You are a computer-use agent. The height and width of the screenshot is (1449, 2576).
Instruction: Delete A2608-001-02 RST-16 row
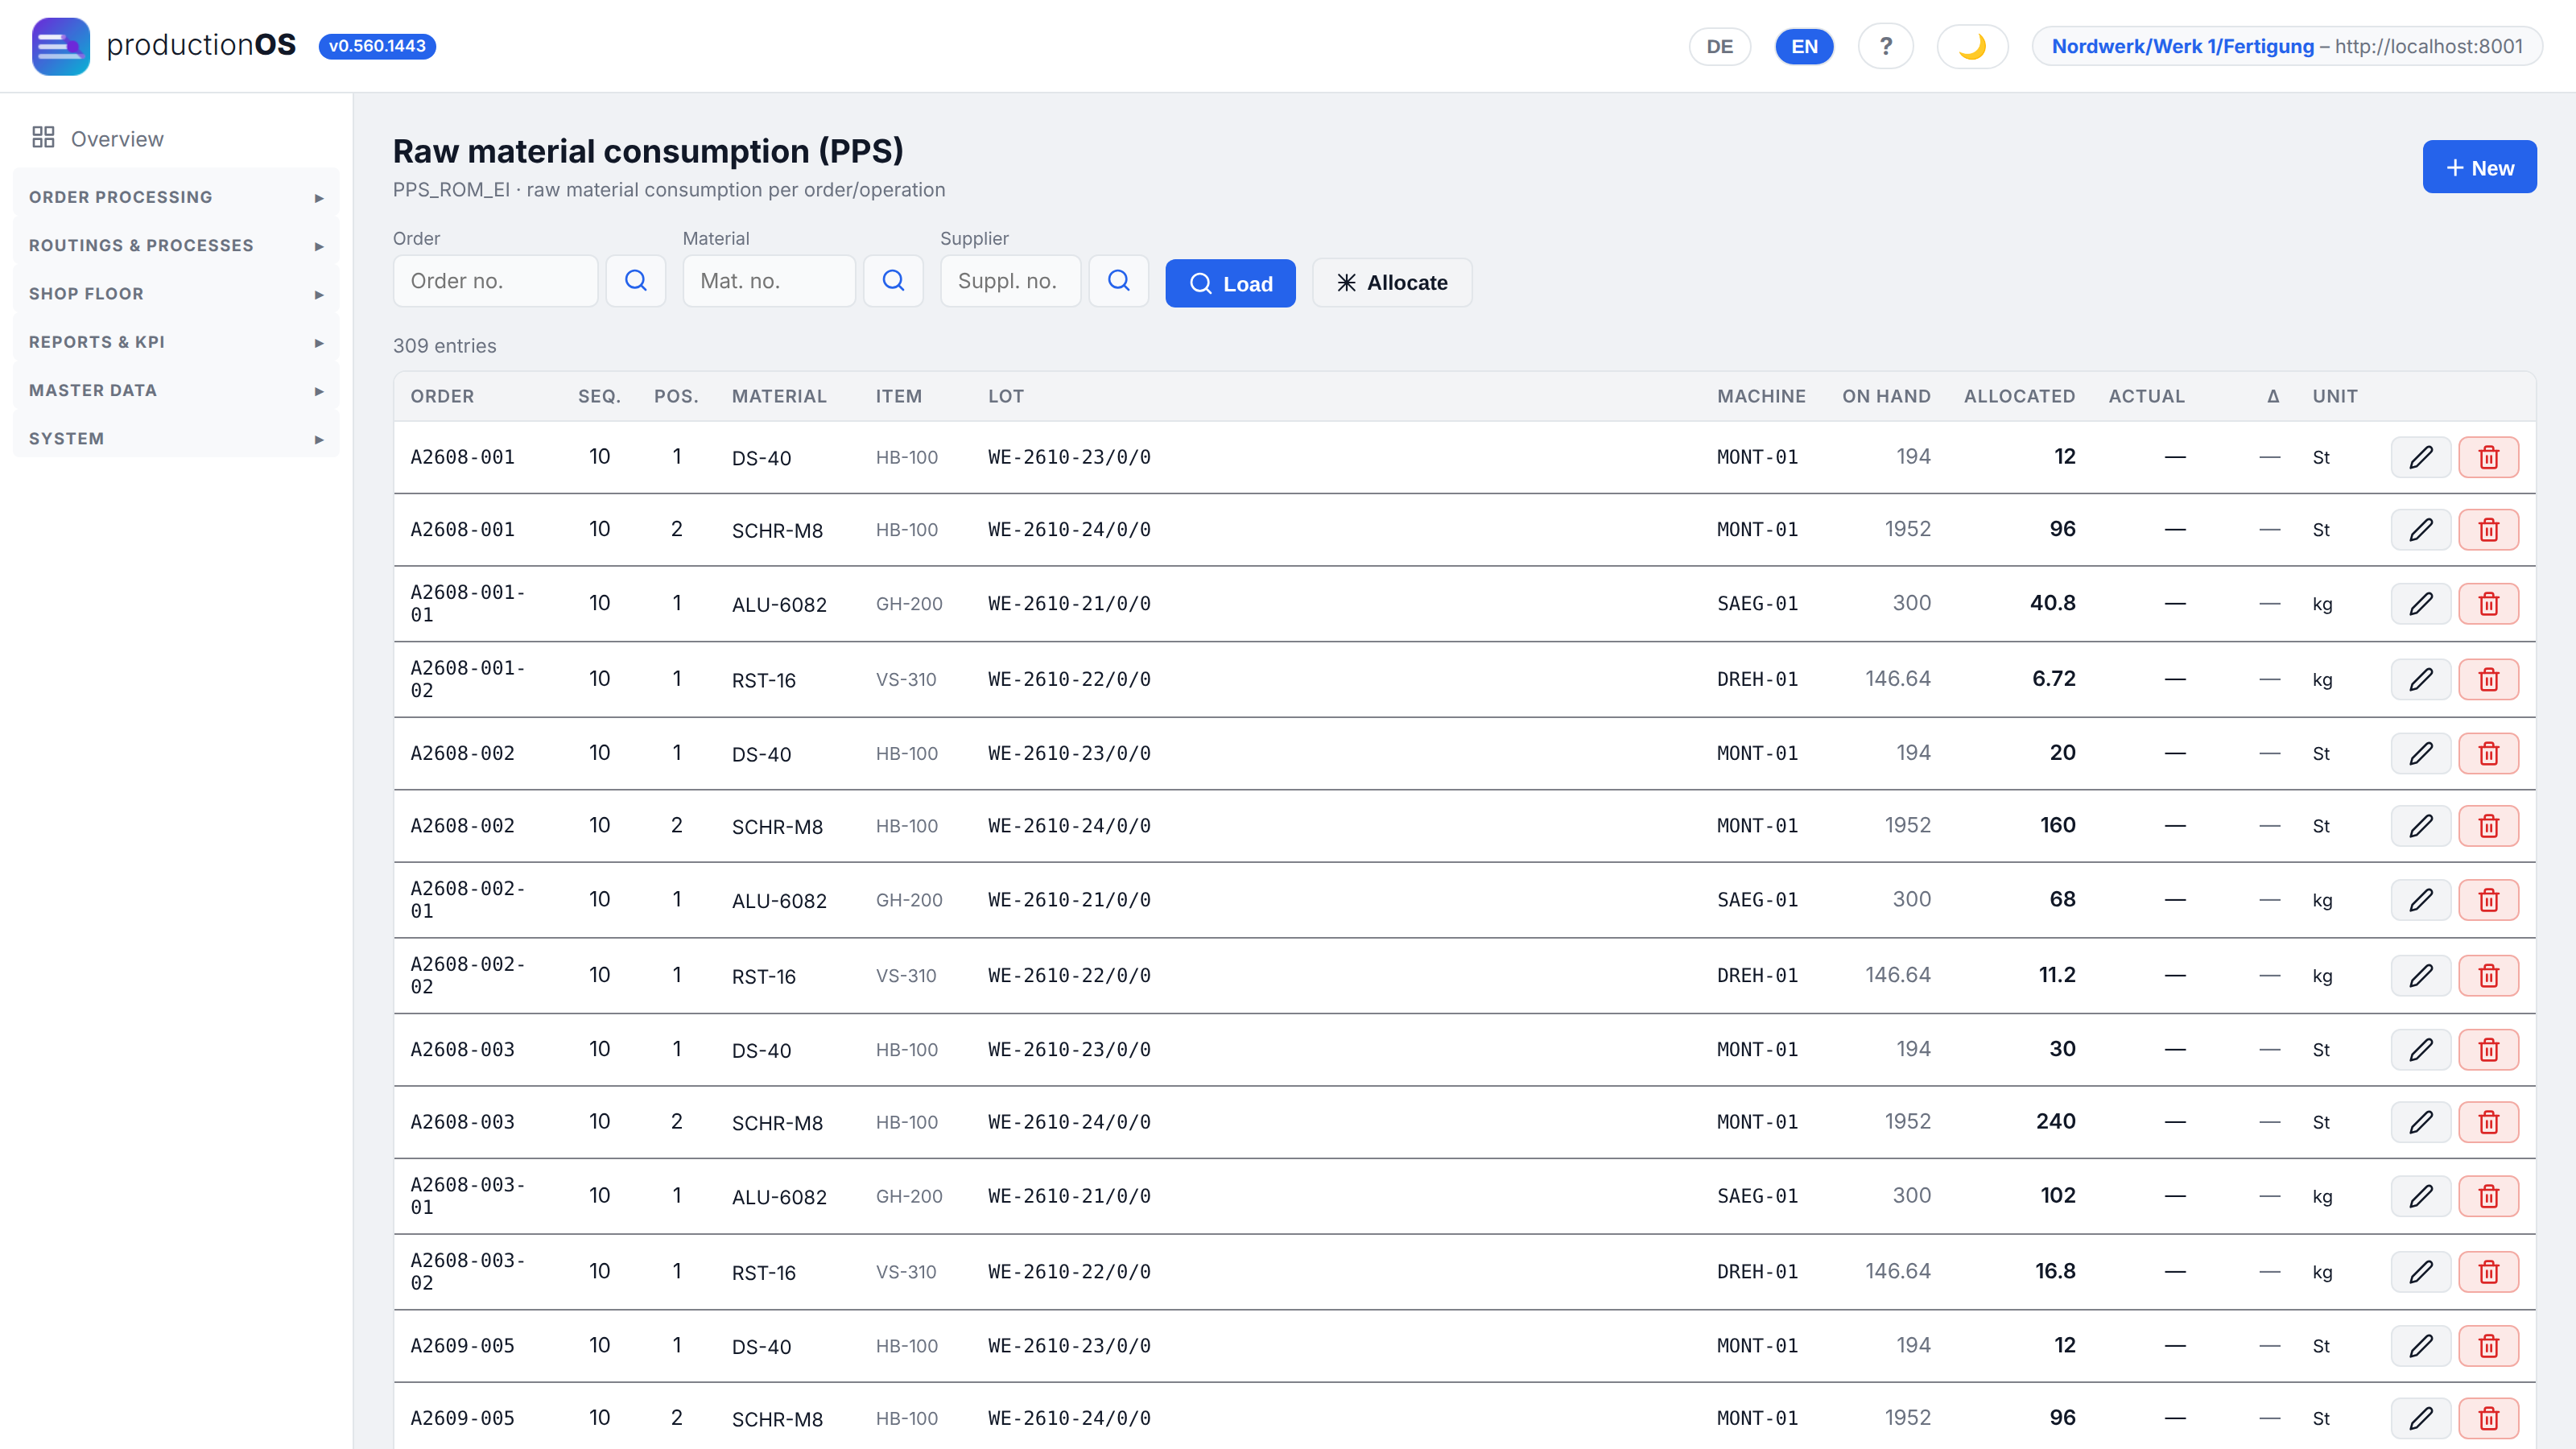pyautogui.click(x=2488, y=680)
